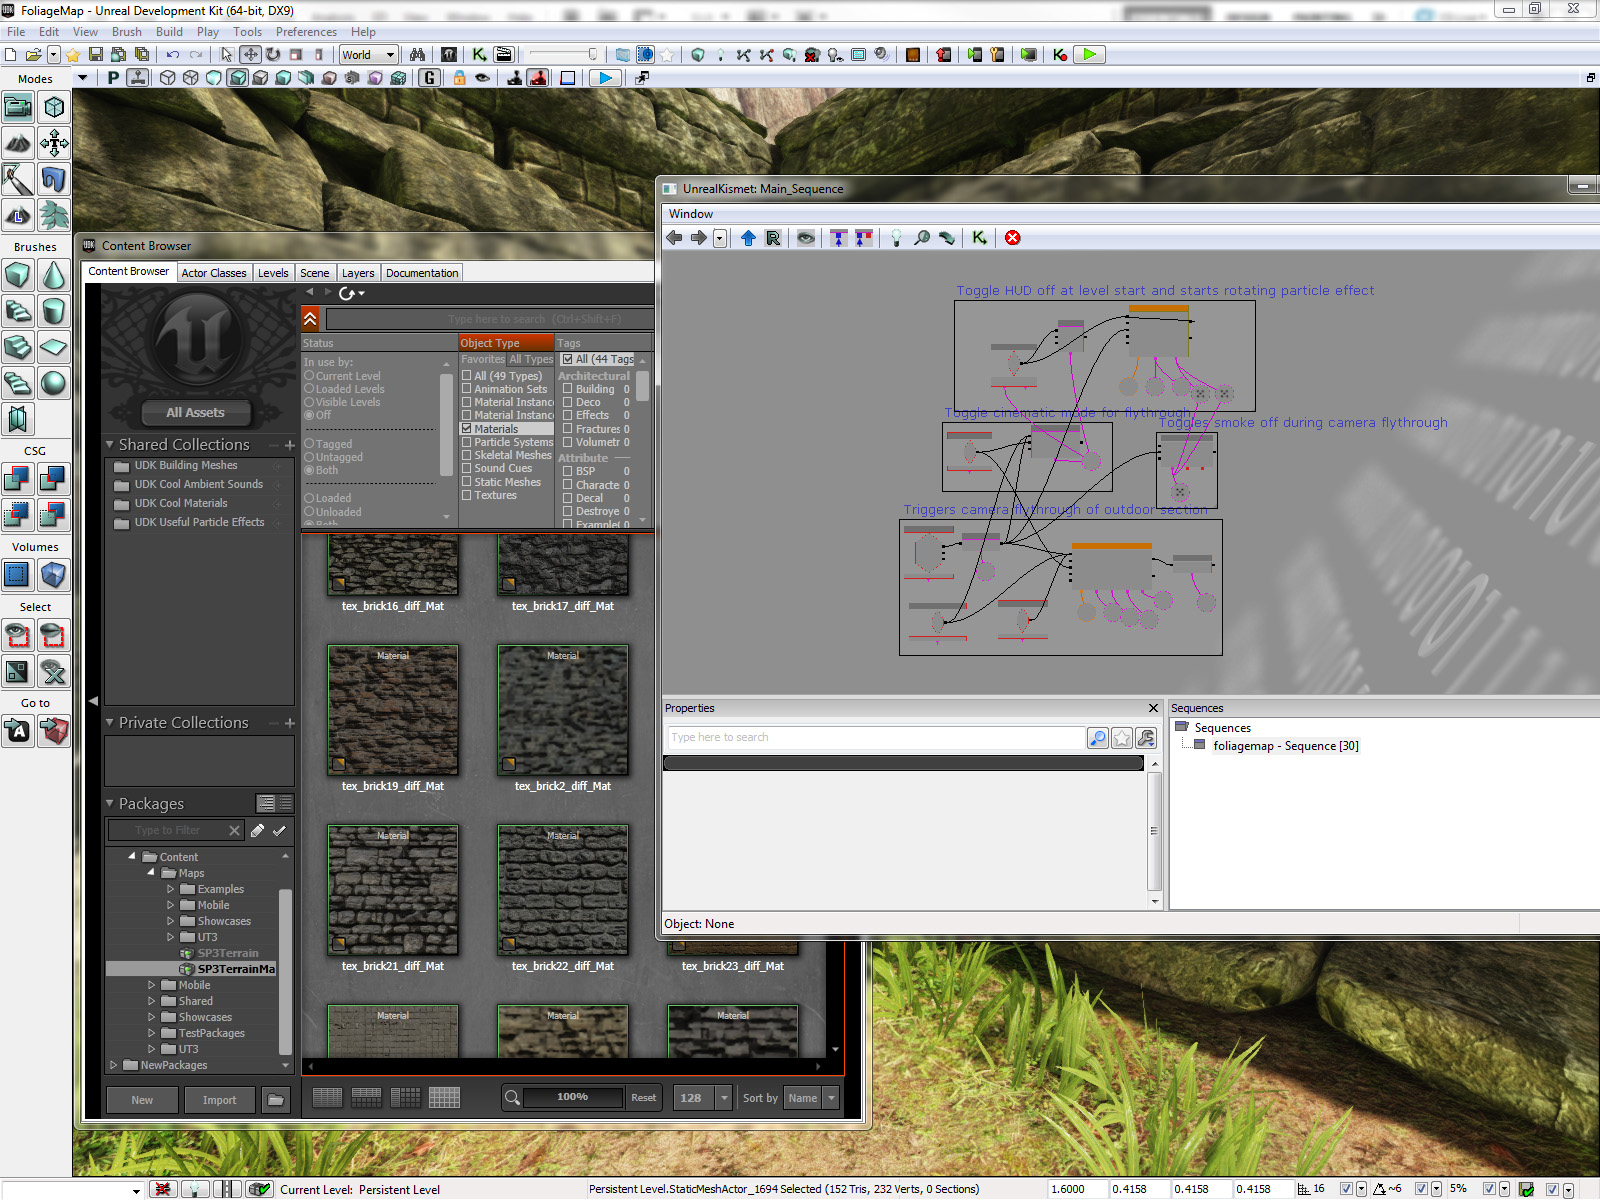Start game with green play button
The height and width of the screenshot is (1200, 1600).
[1089, 55]
